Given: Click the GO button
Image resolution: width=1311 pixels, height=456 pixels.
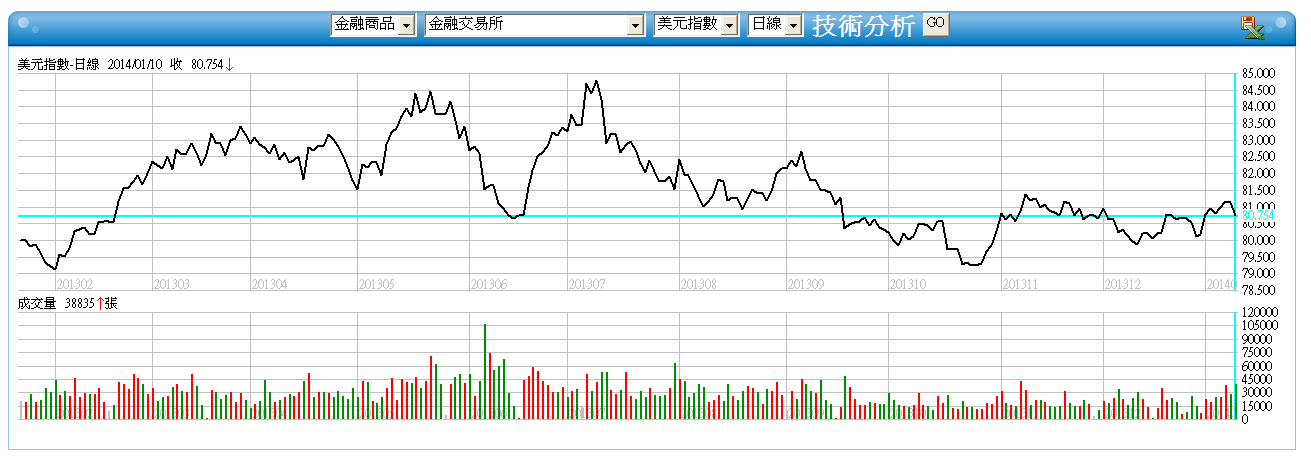Looking at the screenshot, I should tap(935, 23).
